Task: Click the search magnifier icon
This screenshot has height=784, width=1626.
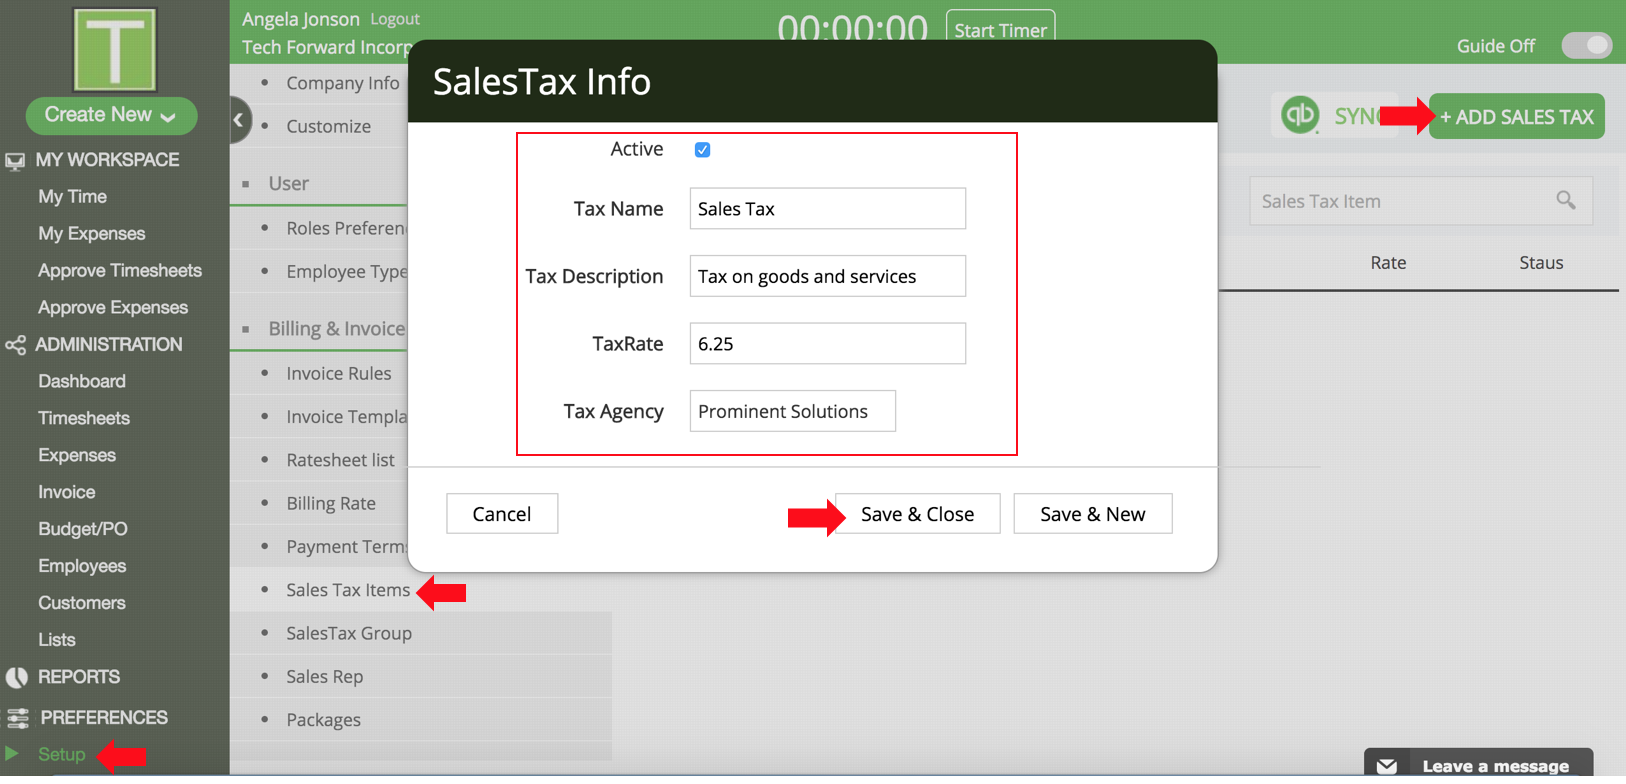Action: tap(1566, 201)
